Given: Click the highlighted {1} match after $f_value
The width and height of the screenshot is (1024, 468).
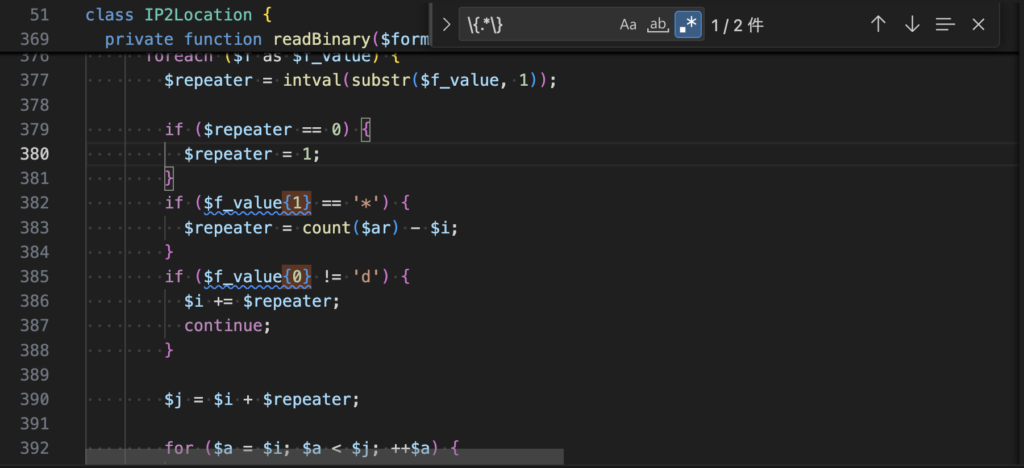Looking at the screenshot, I should click(297, 203).
